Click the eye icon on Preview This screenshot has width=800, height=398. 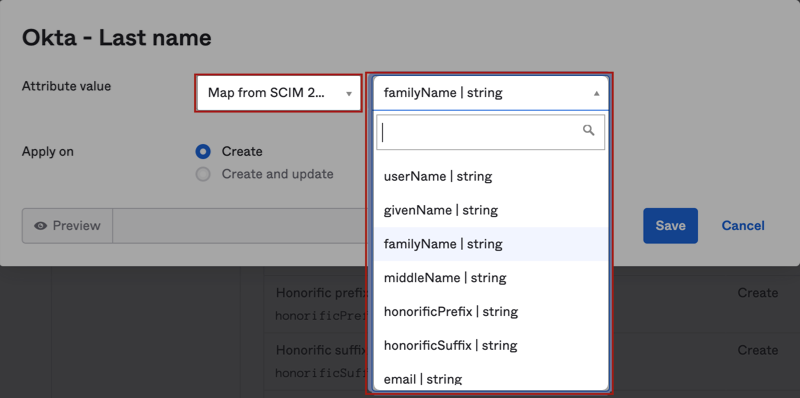tap(40, 226)
